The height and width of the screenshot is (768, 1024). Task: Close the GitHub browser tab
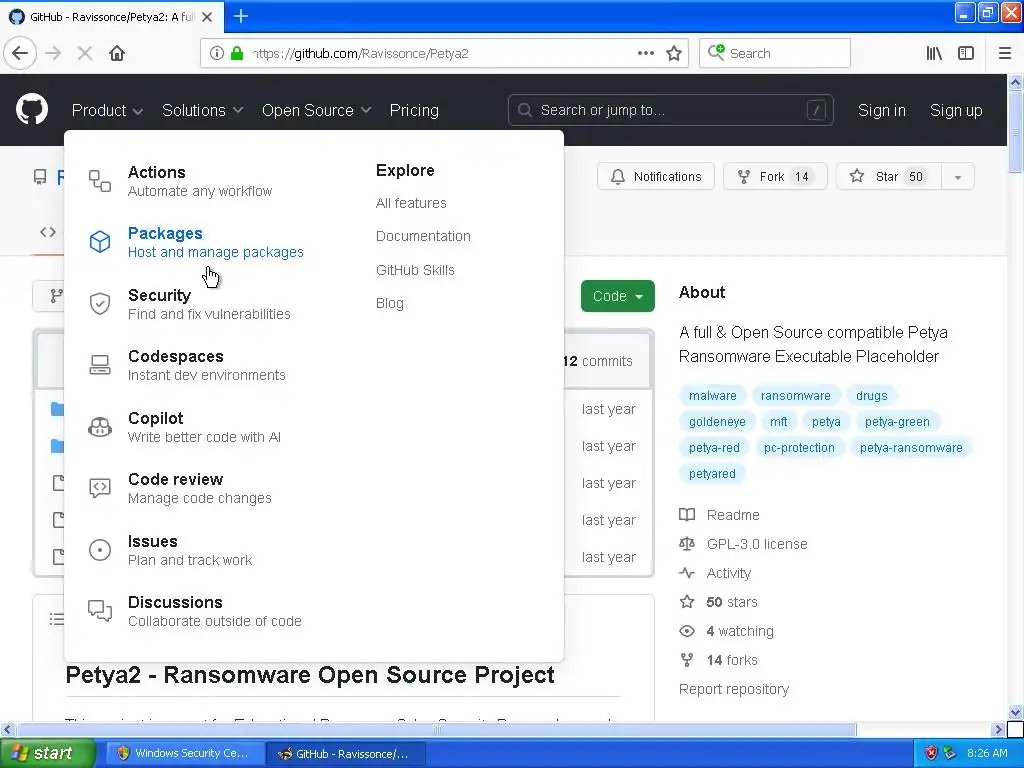click(x=207, y=17)
